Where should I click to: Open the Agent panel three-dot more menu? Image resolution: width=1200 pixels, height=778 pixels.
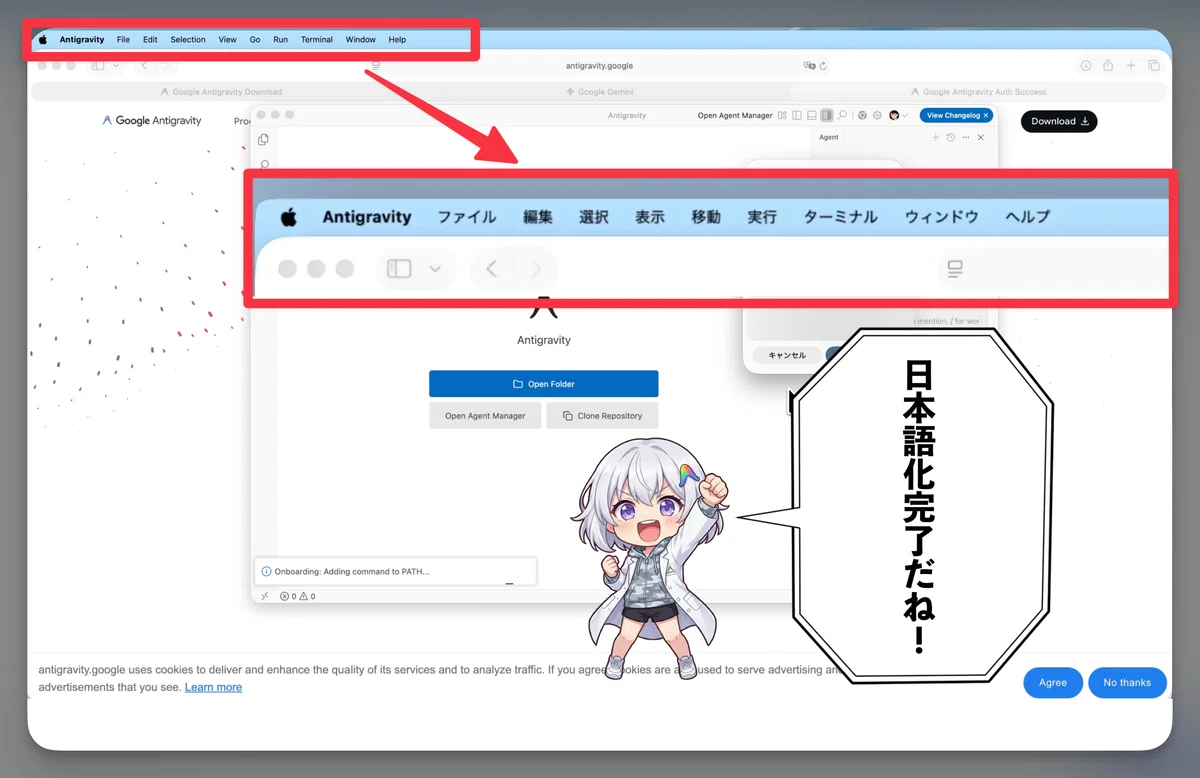point(966,138)
